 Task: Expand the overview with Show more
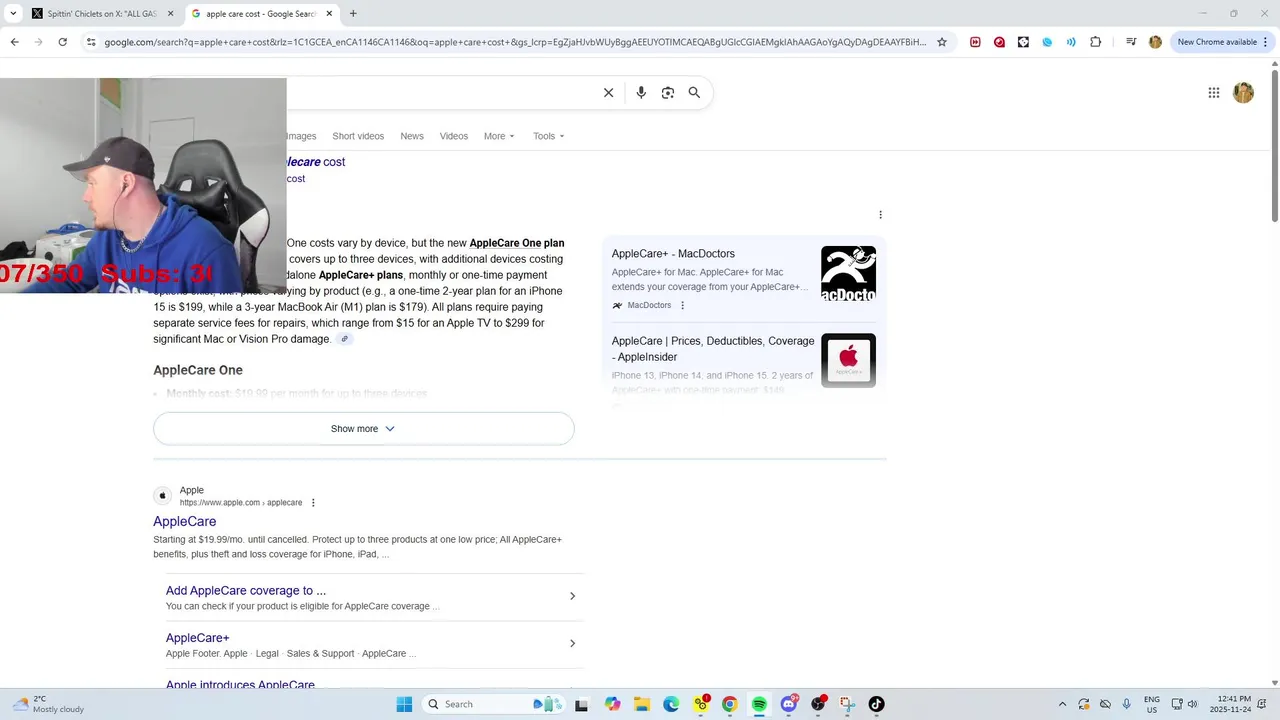pyautogui.click(x=363, y=428)
